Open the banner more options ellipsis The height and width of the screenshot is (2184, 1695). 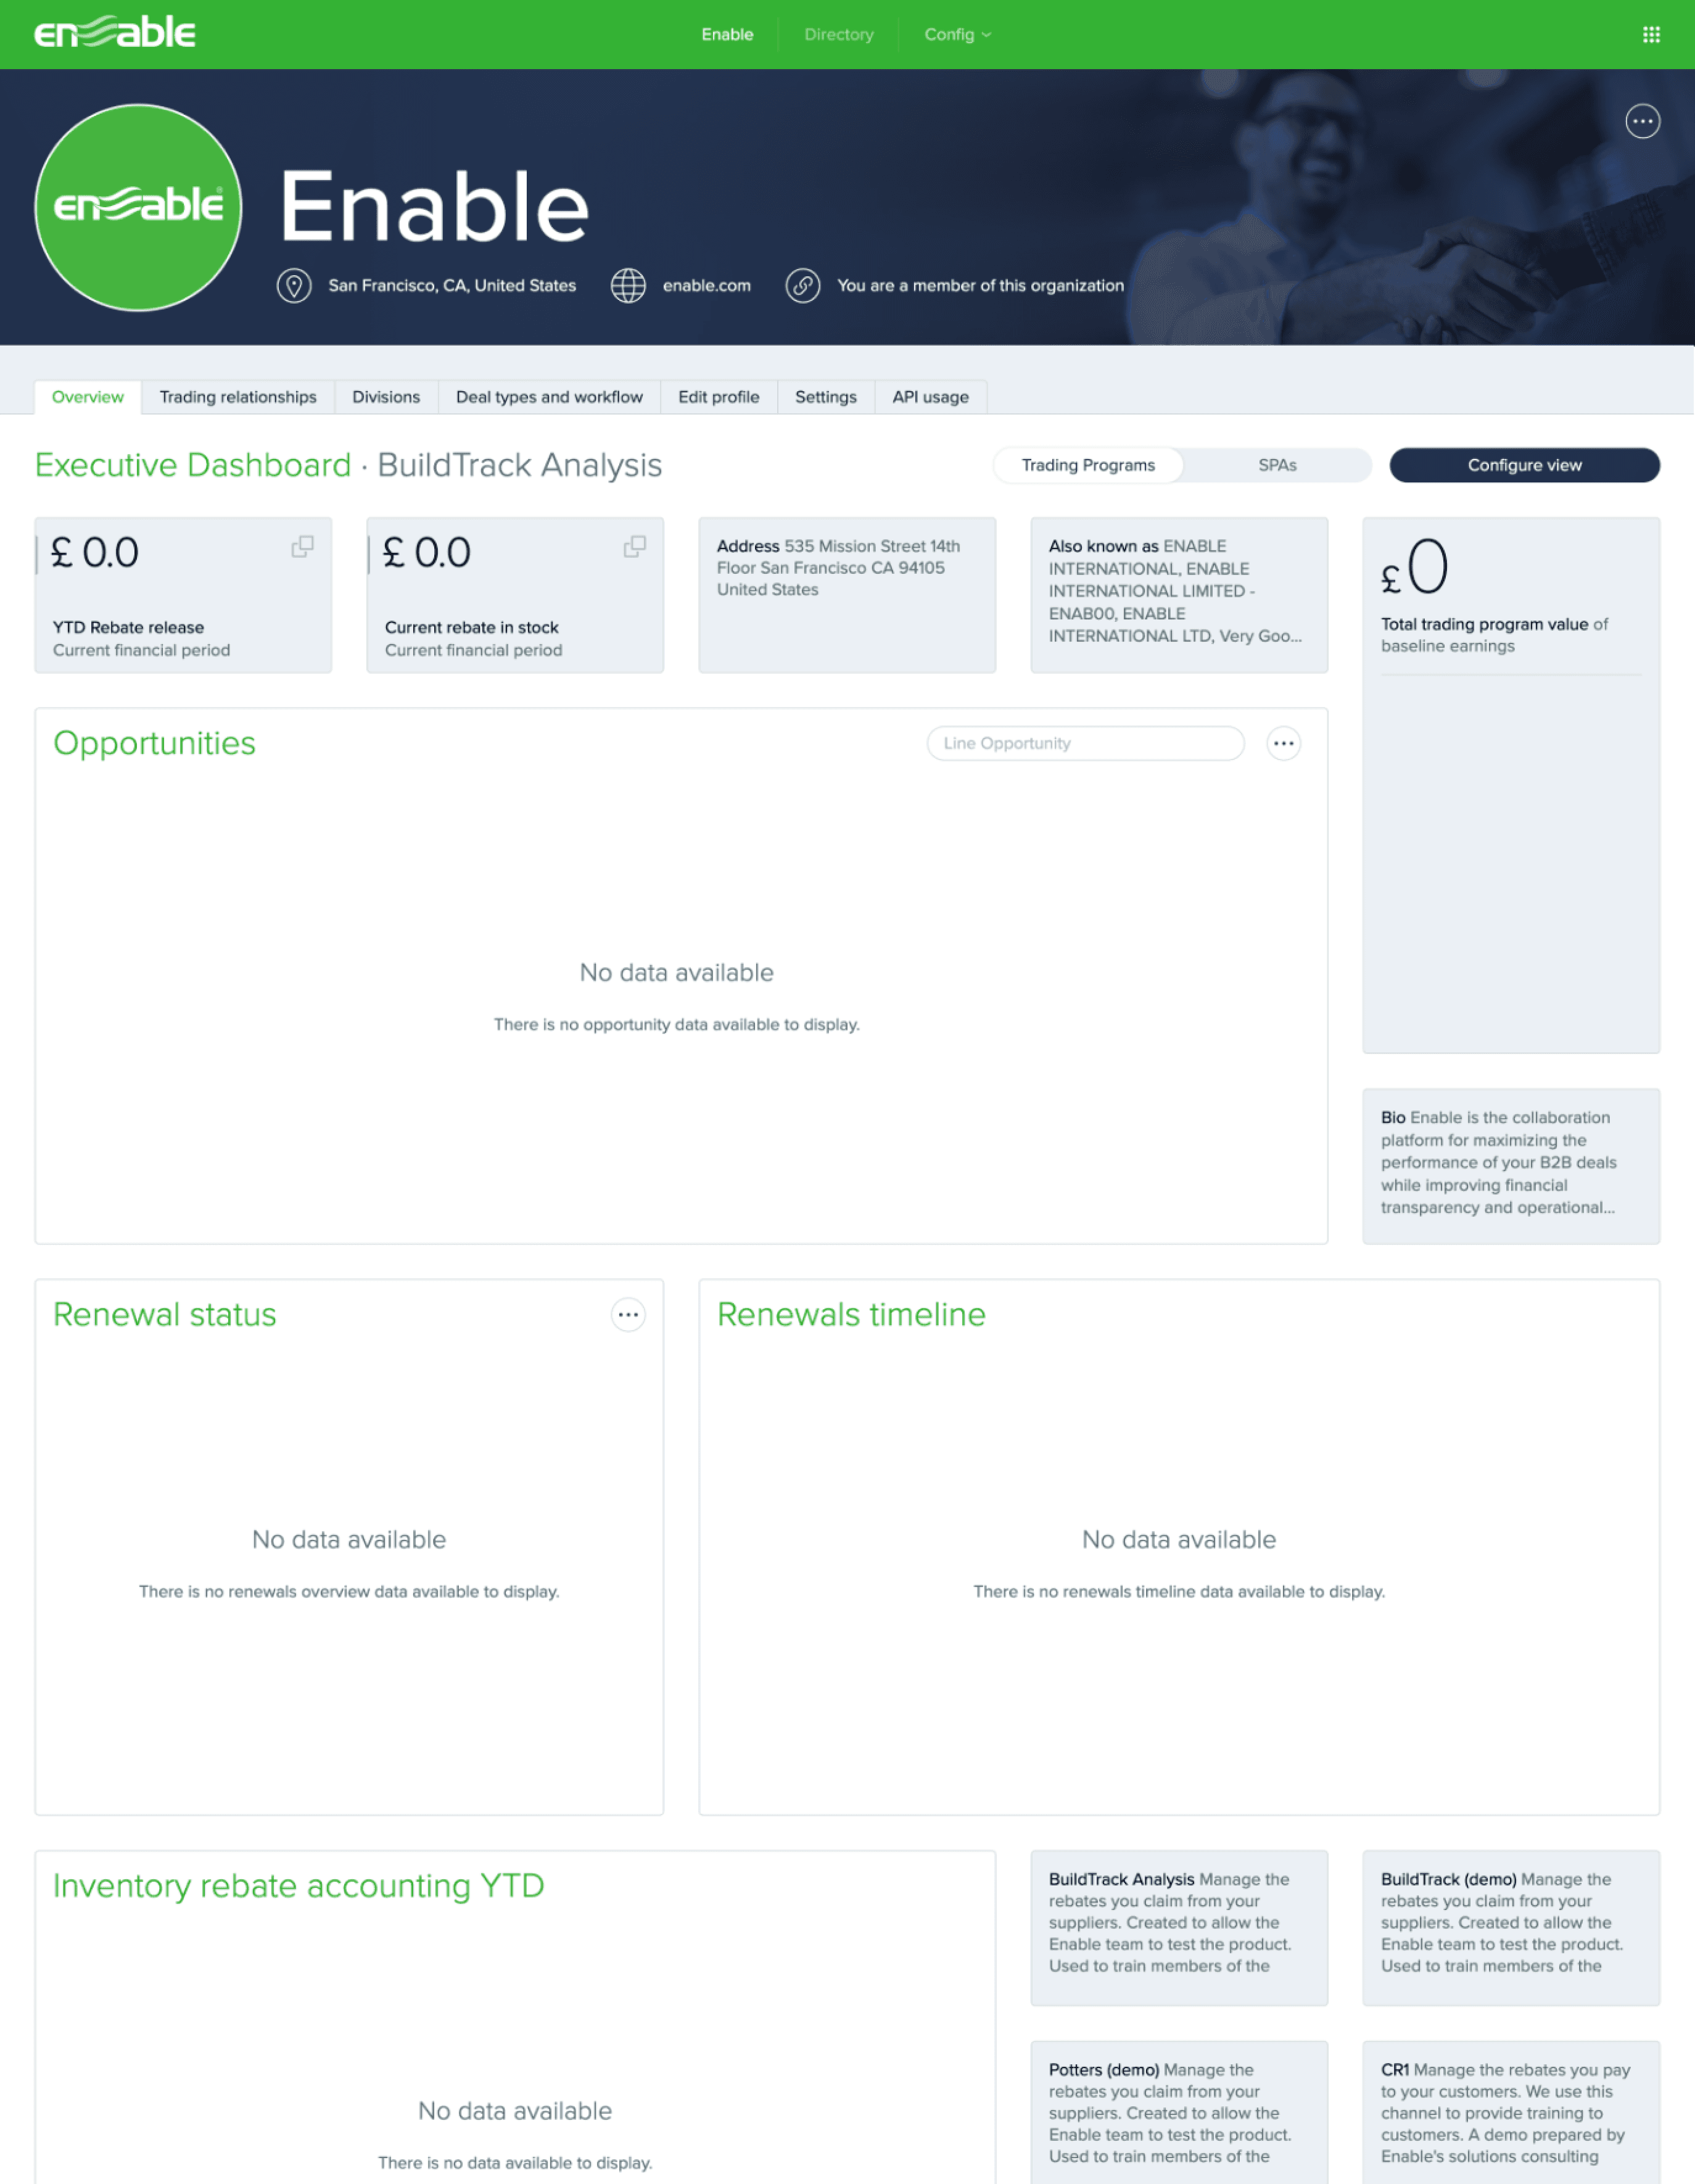pyautogui.click(x=1642, y=122)
